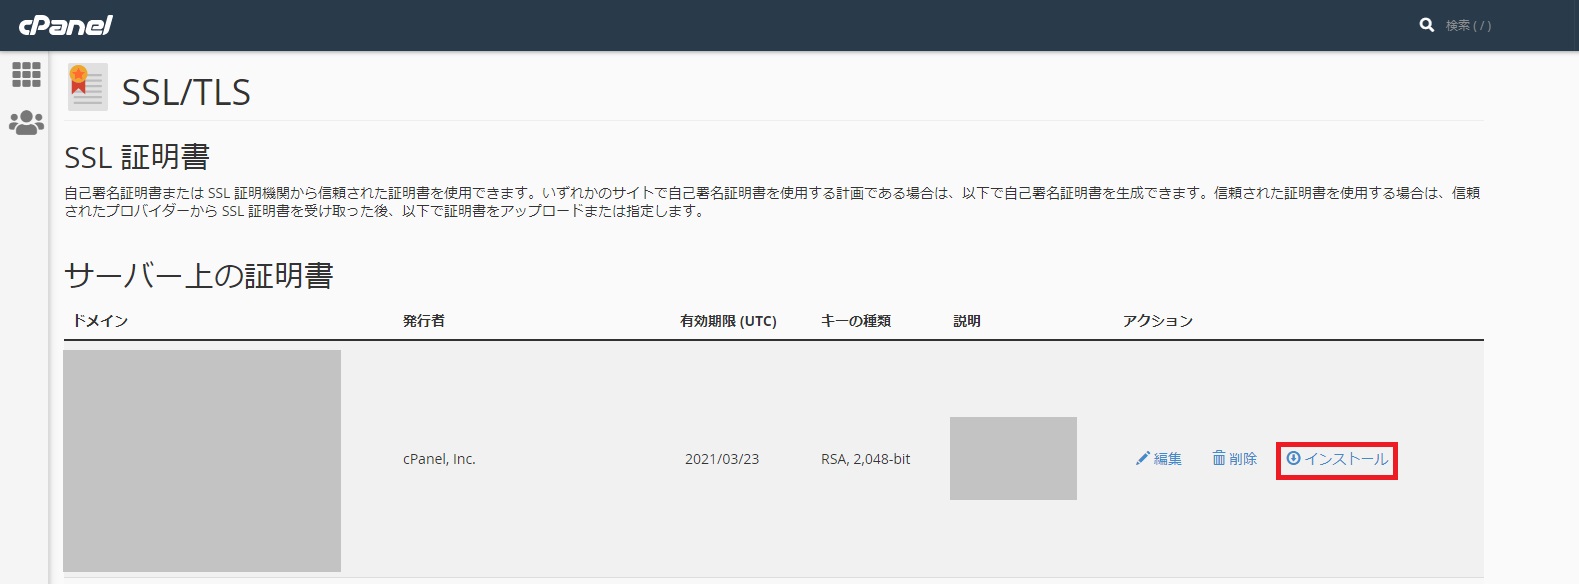This screenshot has width=1579, height=584.
Task: Select the アクション column header
Action: (x=1158, y=321)
